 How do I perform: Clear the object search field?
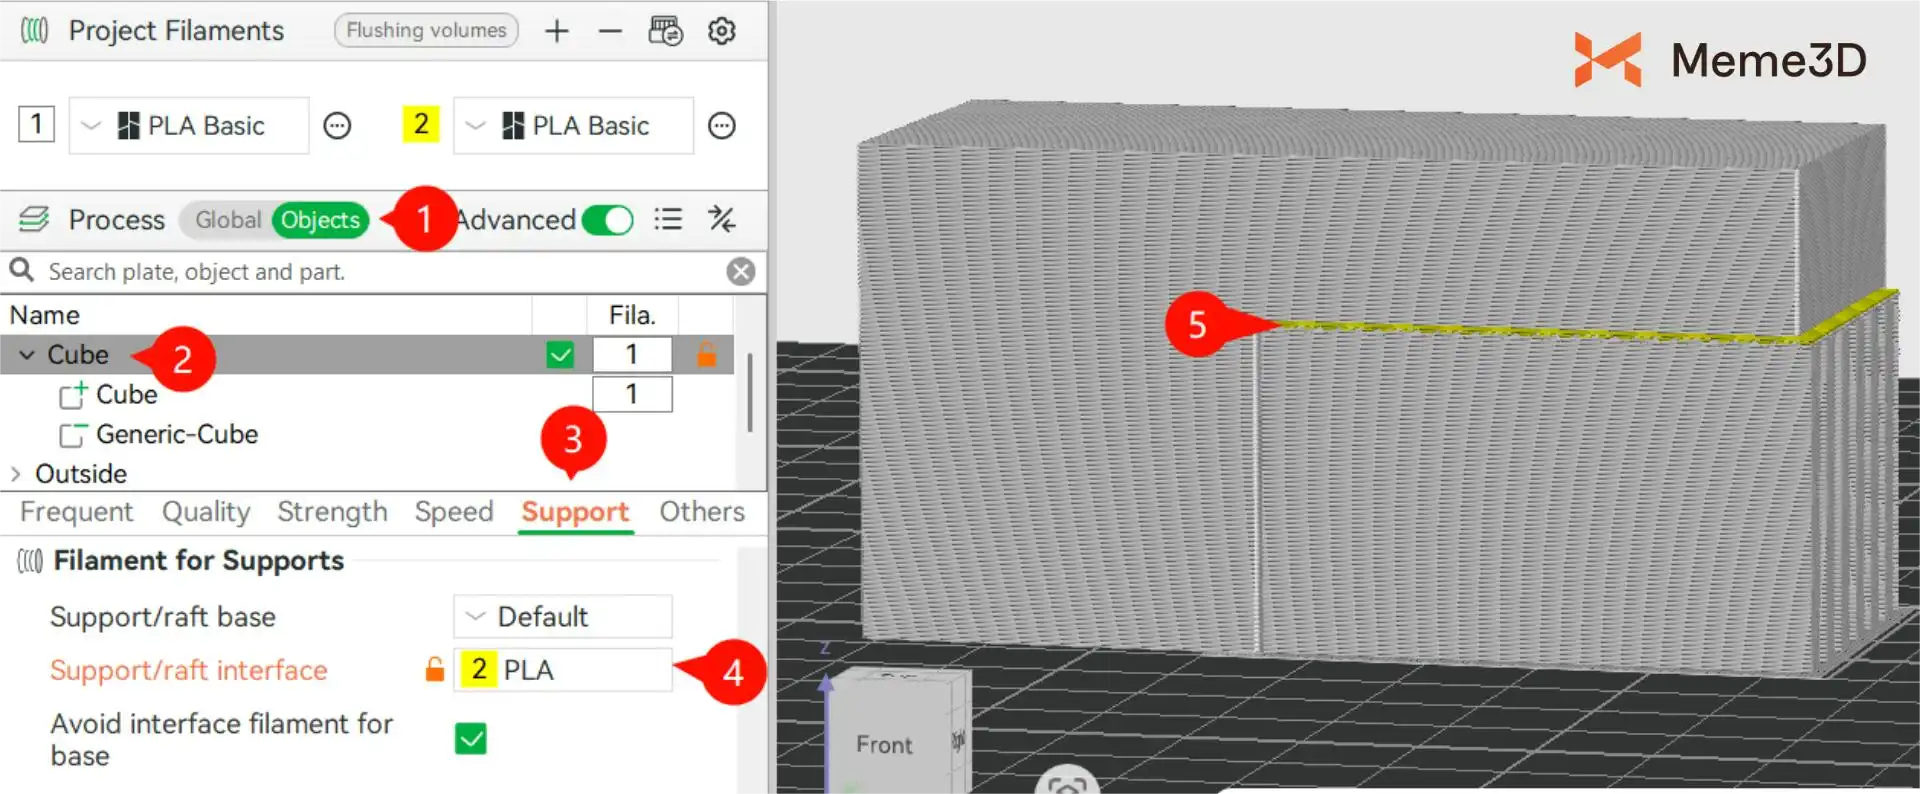[740, 272]
